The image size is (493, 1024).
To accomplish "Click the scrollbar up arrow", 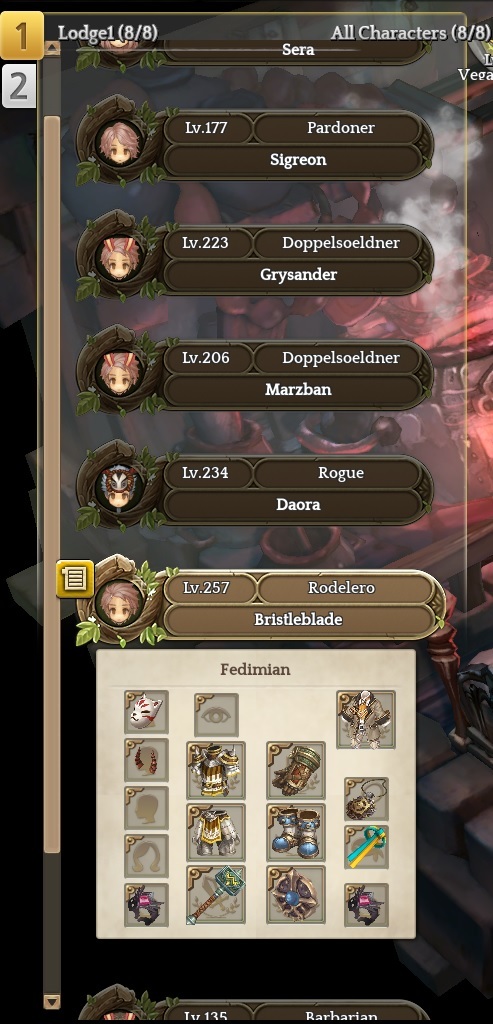I will [52, 48].
